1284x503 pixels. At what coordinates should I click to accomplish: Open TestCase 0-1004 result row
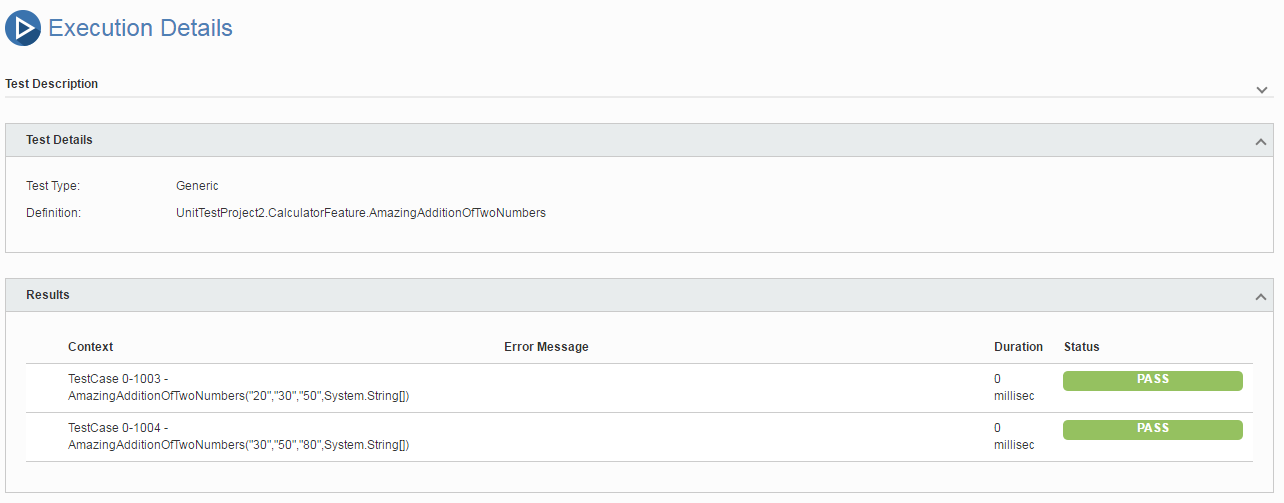[x=639, y=437]
